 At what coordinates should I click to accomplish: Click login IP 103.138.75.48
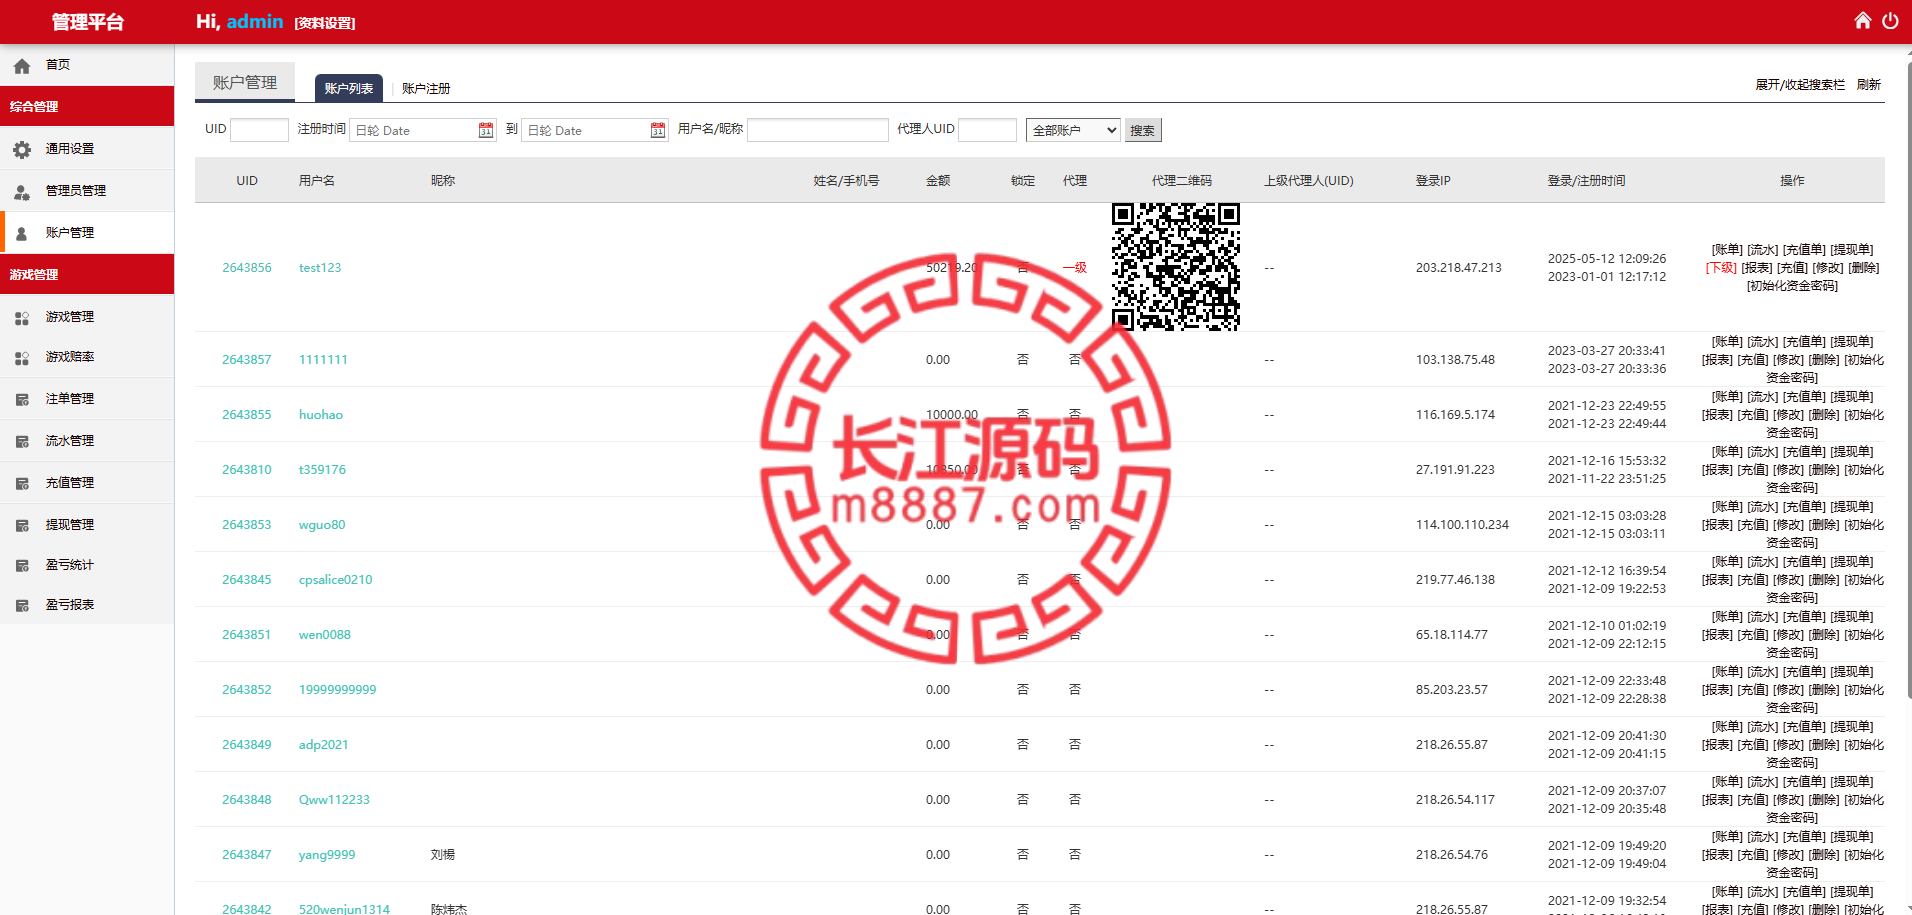1455,360
